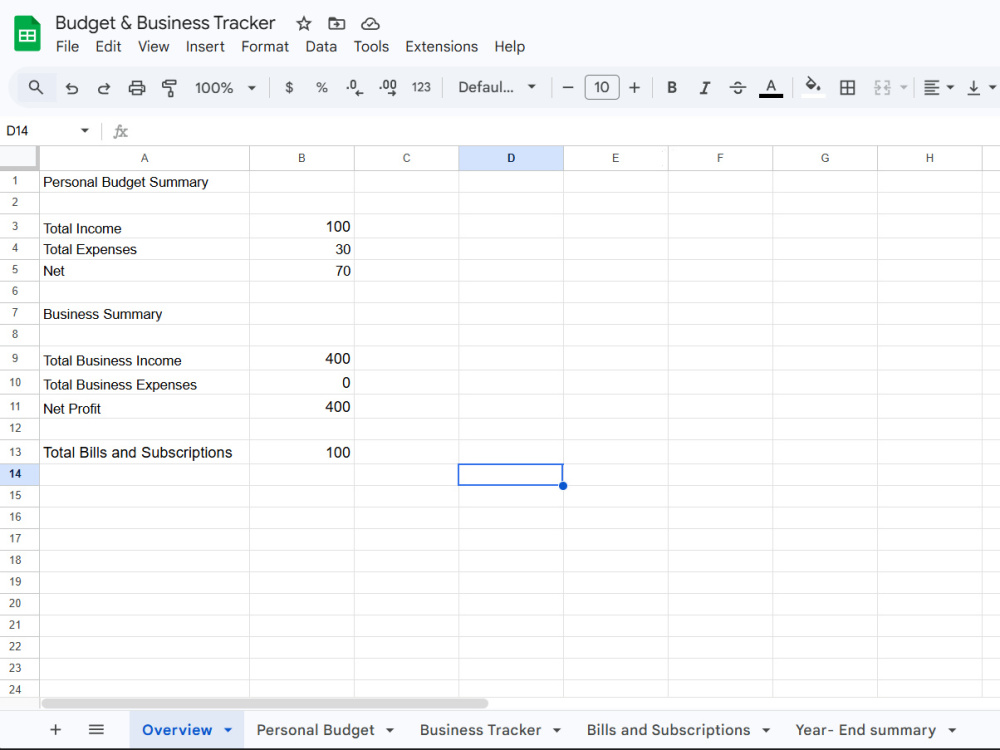Open the borders tool

click(x=847, y=87)
